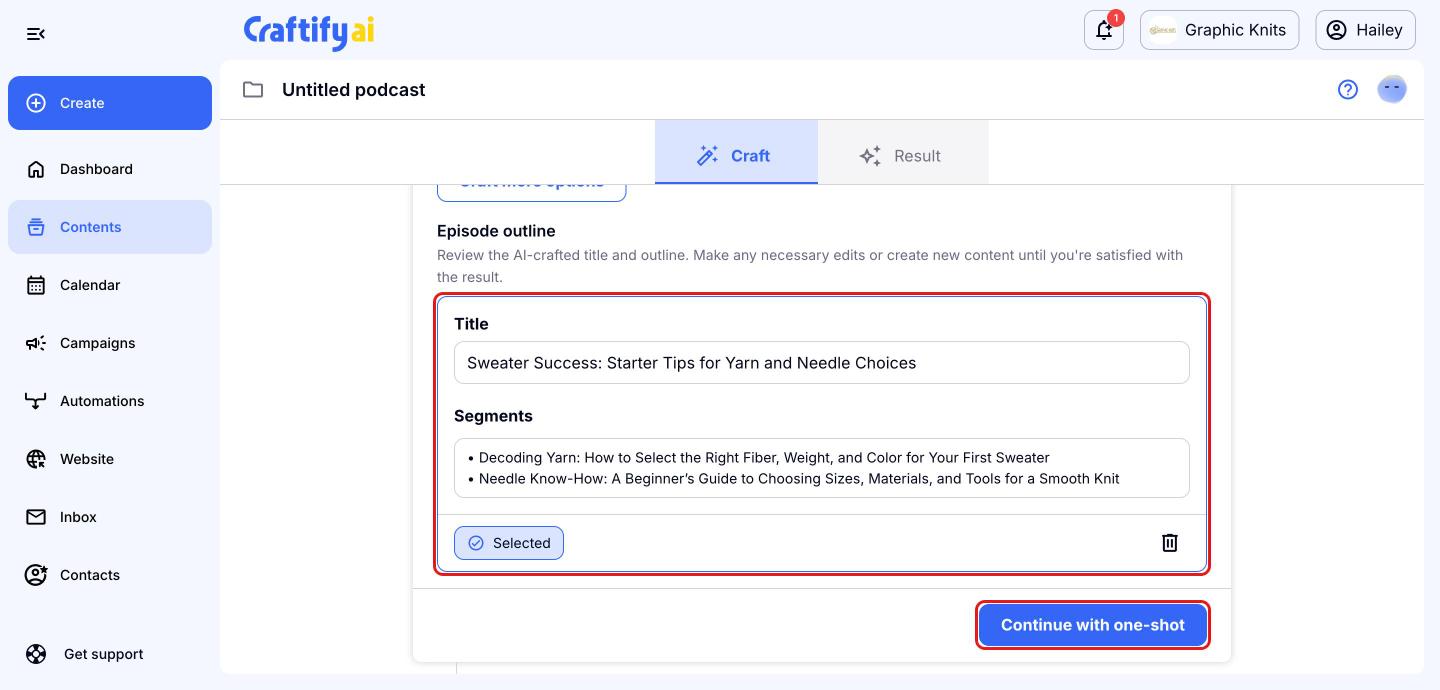Viewport: 1440px width, 690px height.
Task: Open Automations in the sidebar
Action: click(110, 401)
